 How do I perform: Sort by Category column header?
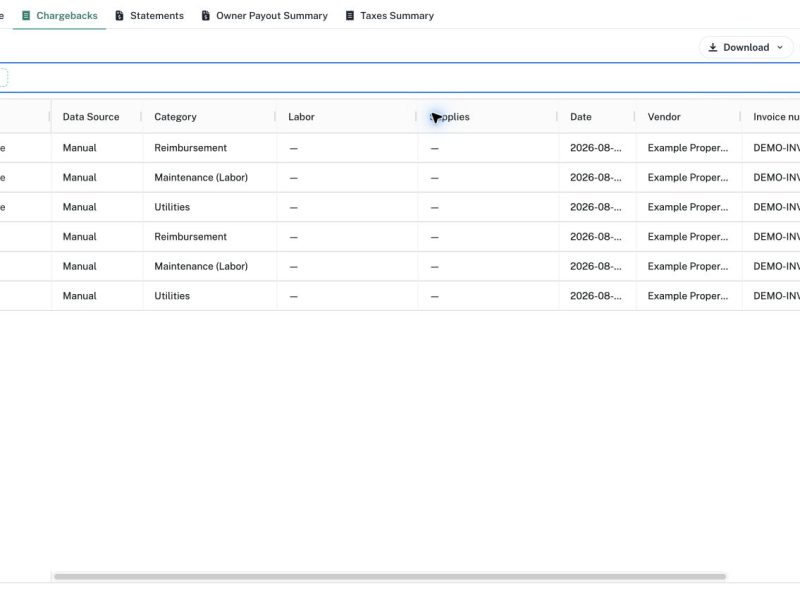(x=175, y=117)
